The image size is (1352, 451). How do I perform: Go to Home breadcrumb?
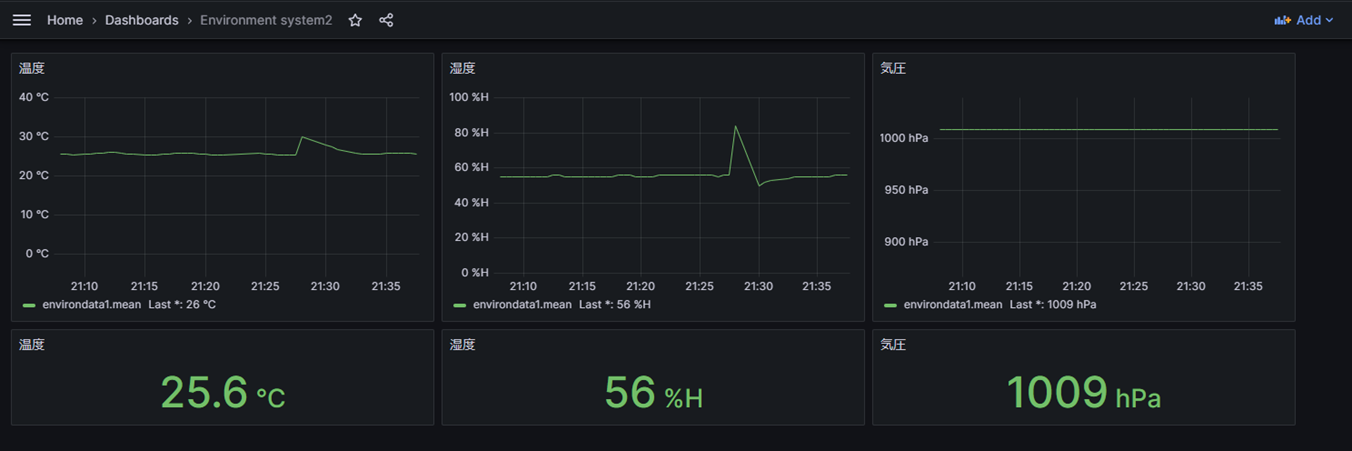pyautogui.click(x=65, y=20)
